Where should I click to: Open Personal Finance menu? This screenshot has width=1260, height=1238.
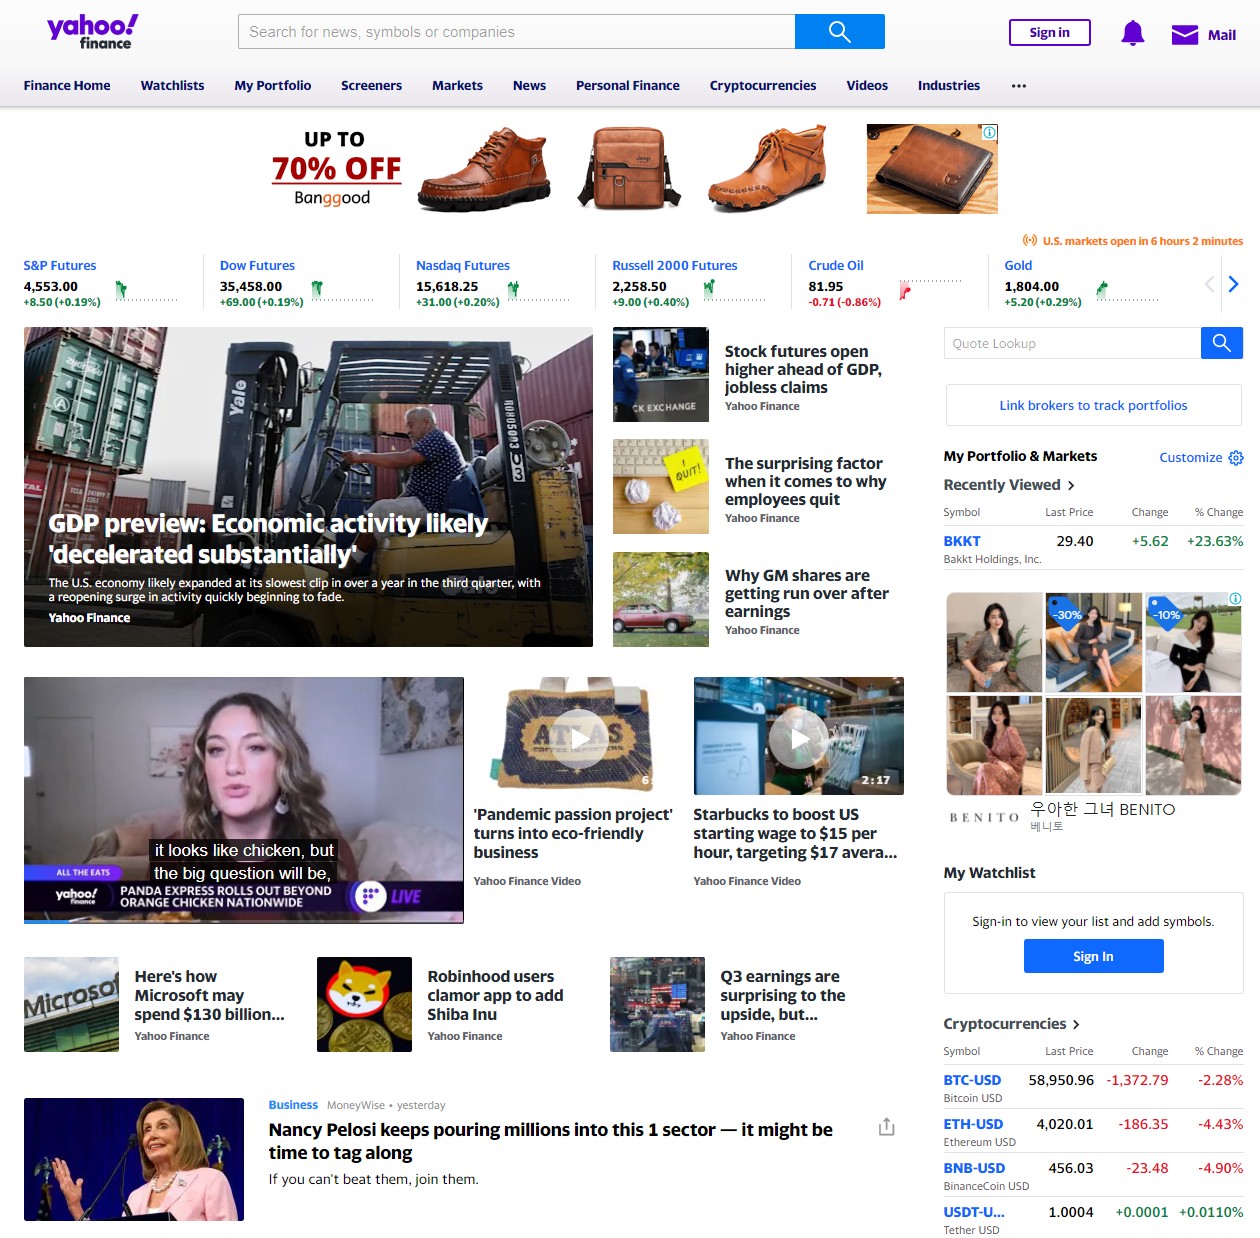click(628, 86)
